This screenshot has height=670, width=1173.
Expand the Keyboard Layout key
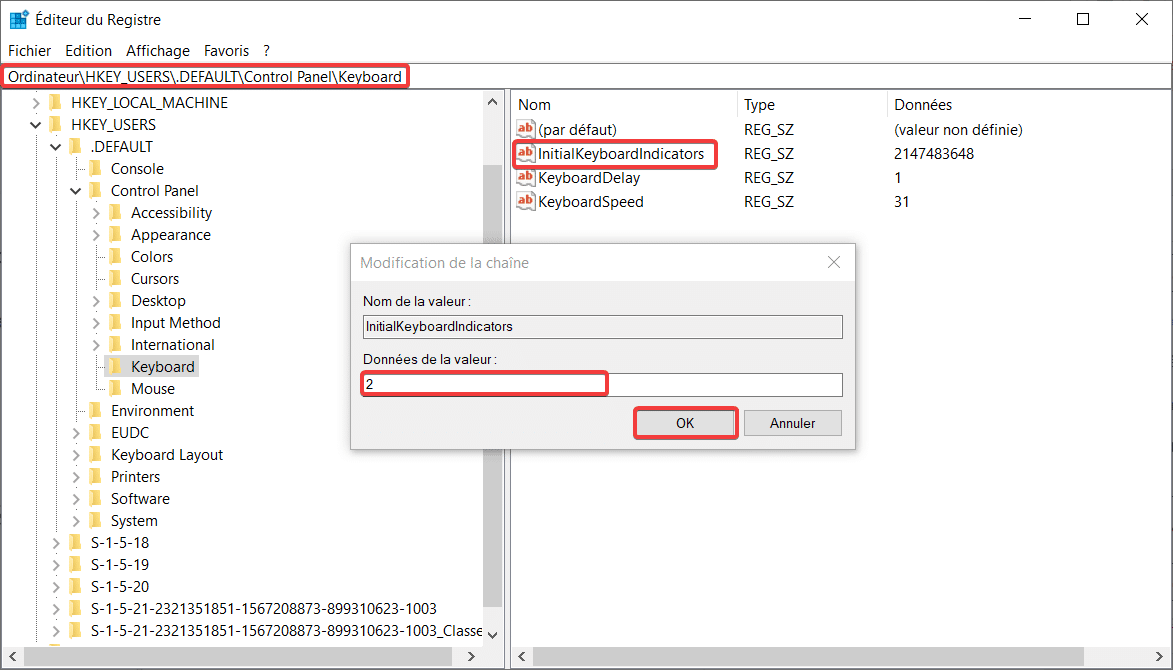[x=76, y=455]
